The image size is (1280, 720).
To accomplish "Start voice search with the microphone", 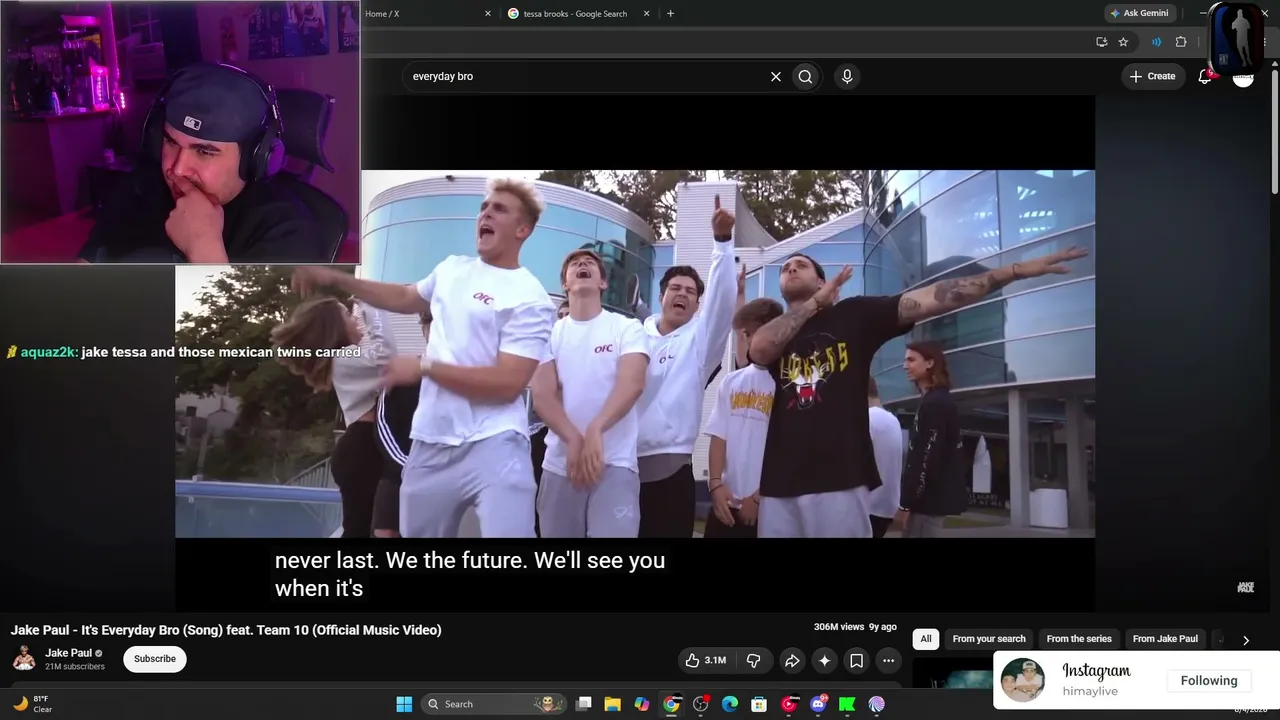I will (x=847, y=76).
